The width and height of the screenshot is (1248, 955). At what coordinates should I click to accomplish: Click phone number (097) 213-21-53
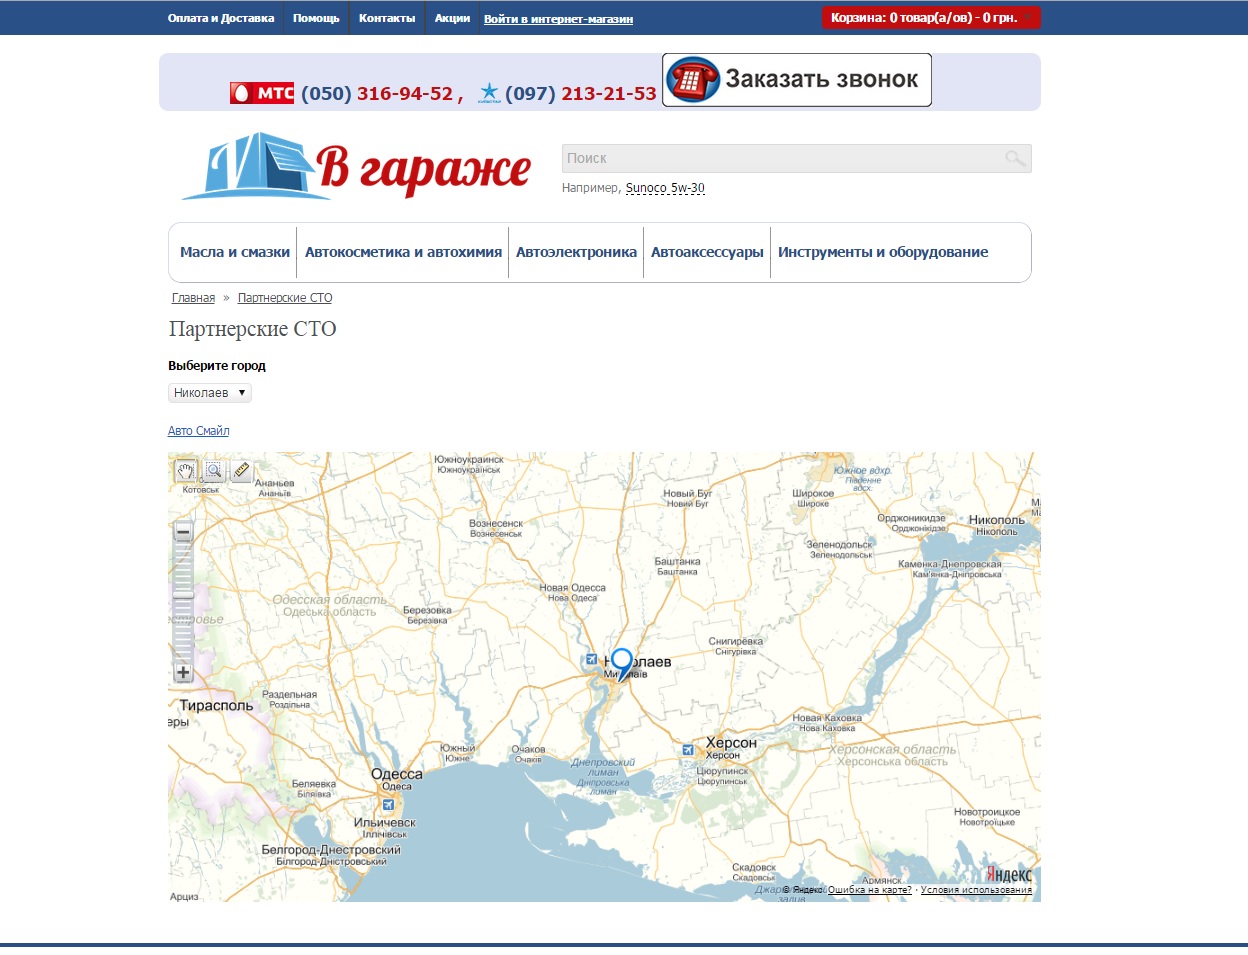(x=581, y=93)
